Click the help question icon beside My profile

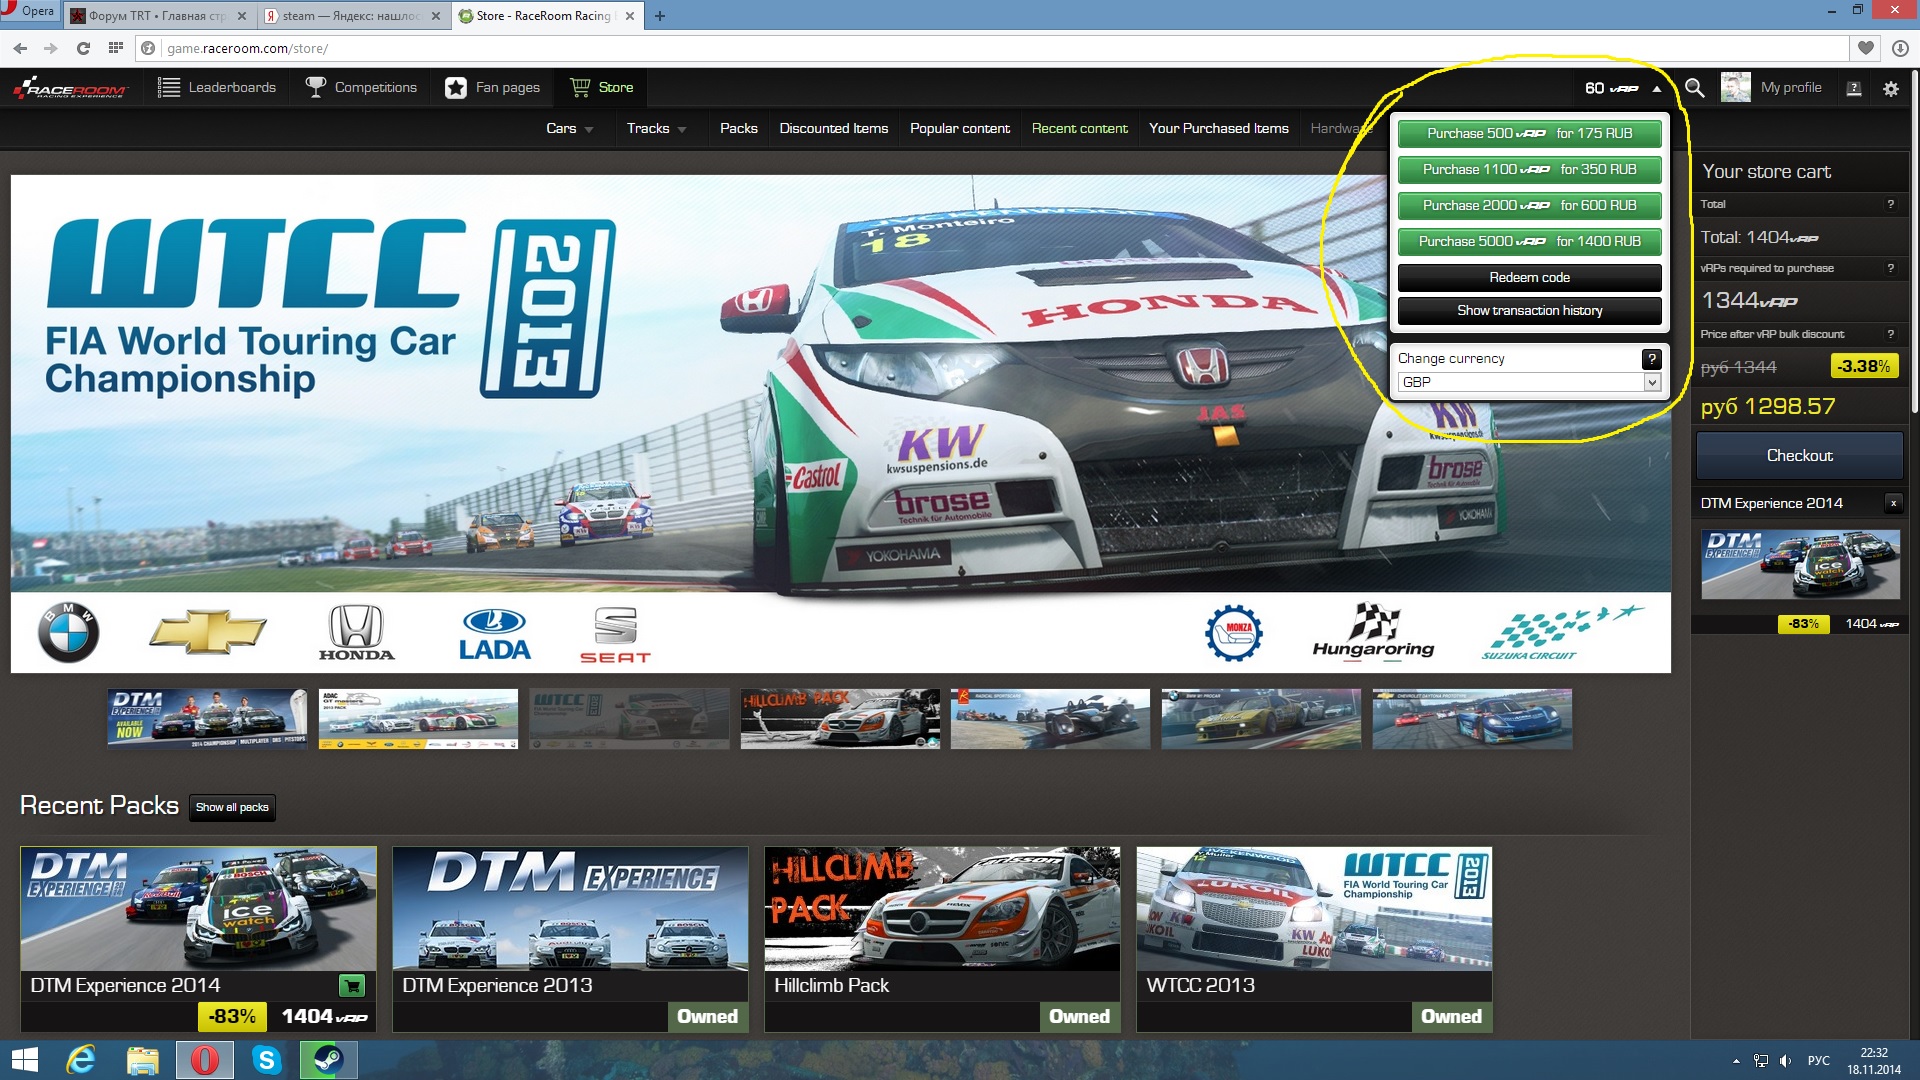1853,88
